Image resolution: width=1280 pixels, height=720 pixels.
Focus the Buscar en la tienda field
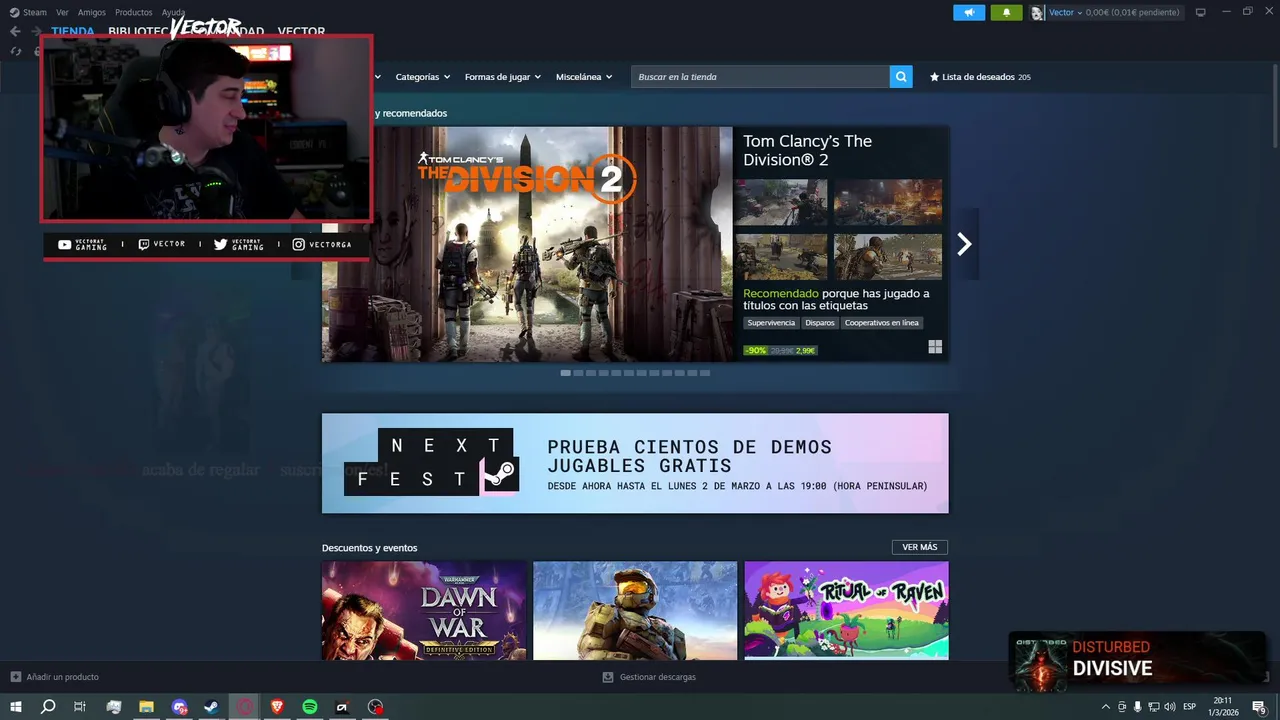(x=760, y=77)
